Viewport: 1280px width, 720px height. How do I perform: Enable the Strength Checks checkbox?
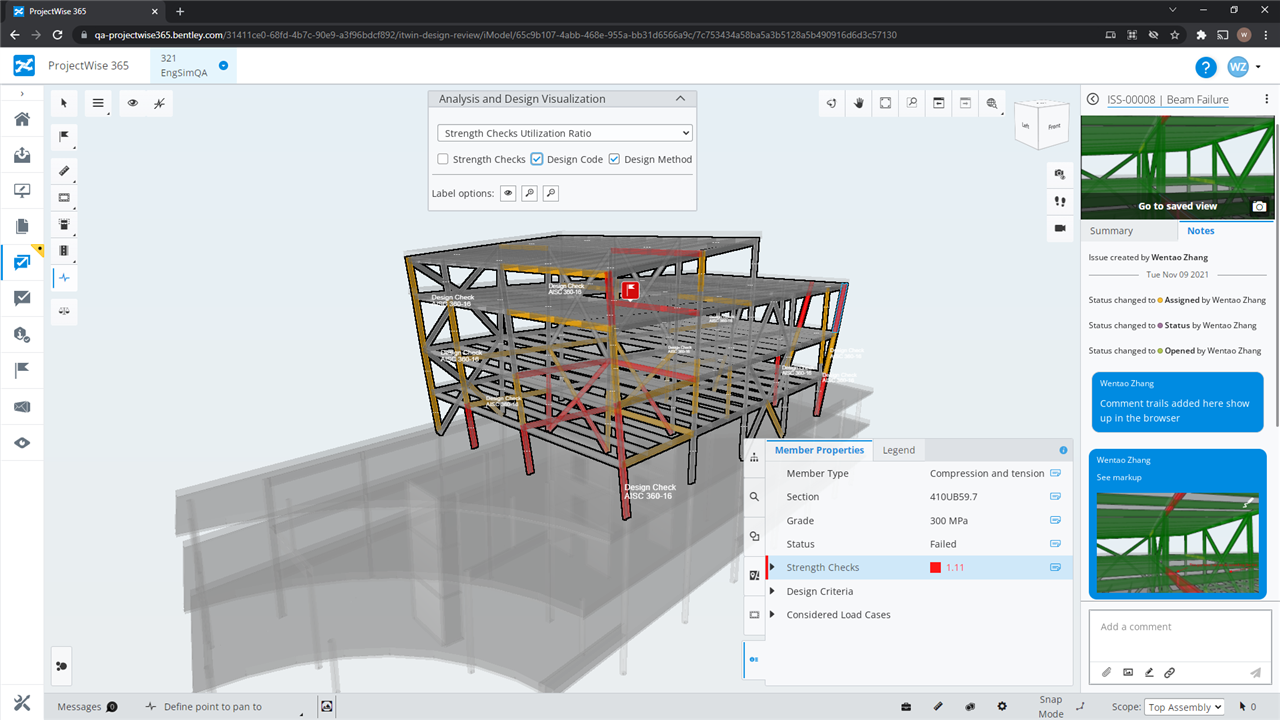click(443, 159)
